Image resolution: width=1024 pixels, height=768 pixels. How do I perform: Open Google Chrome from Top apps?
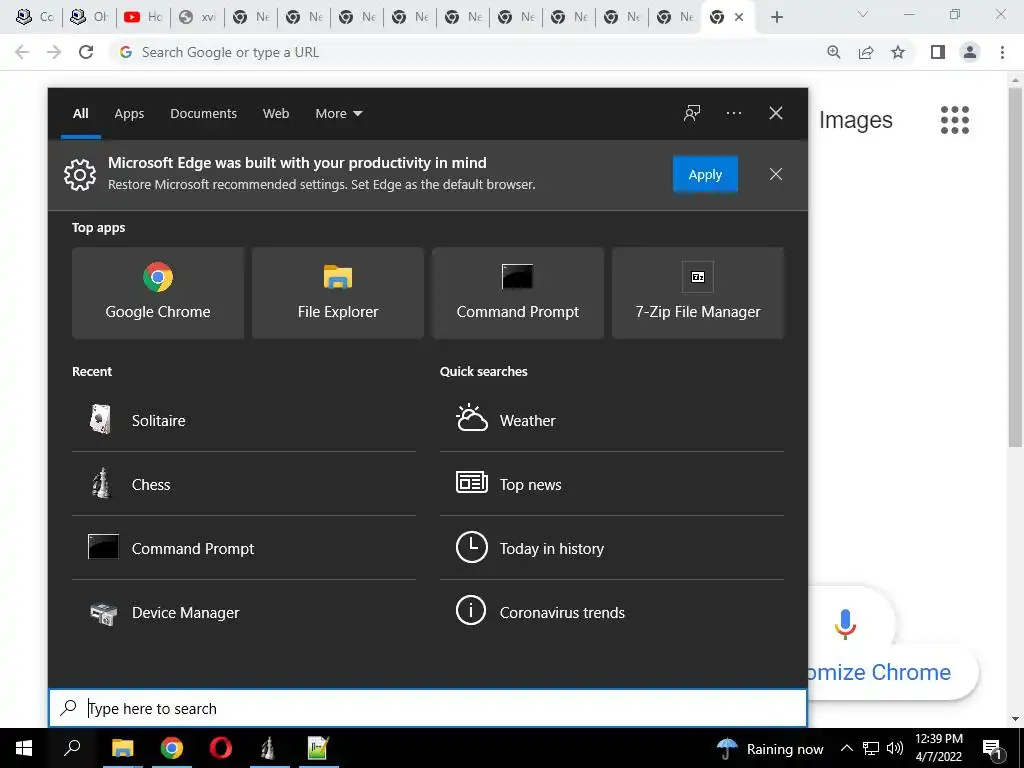(x=158, y=293)
